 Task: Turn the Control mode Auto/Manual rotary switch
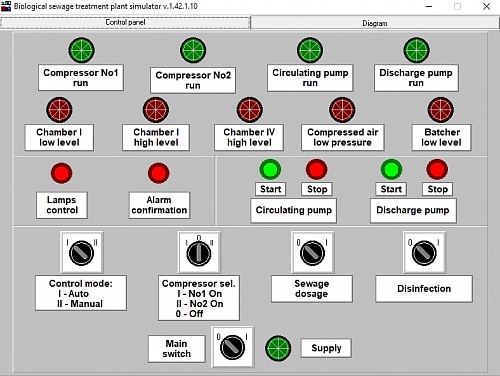coord(82,252)
